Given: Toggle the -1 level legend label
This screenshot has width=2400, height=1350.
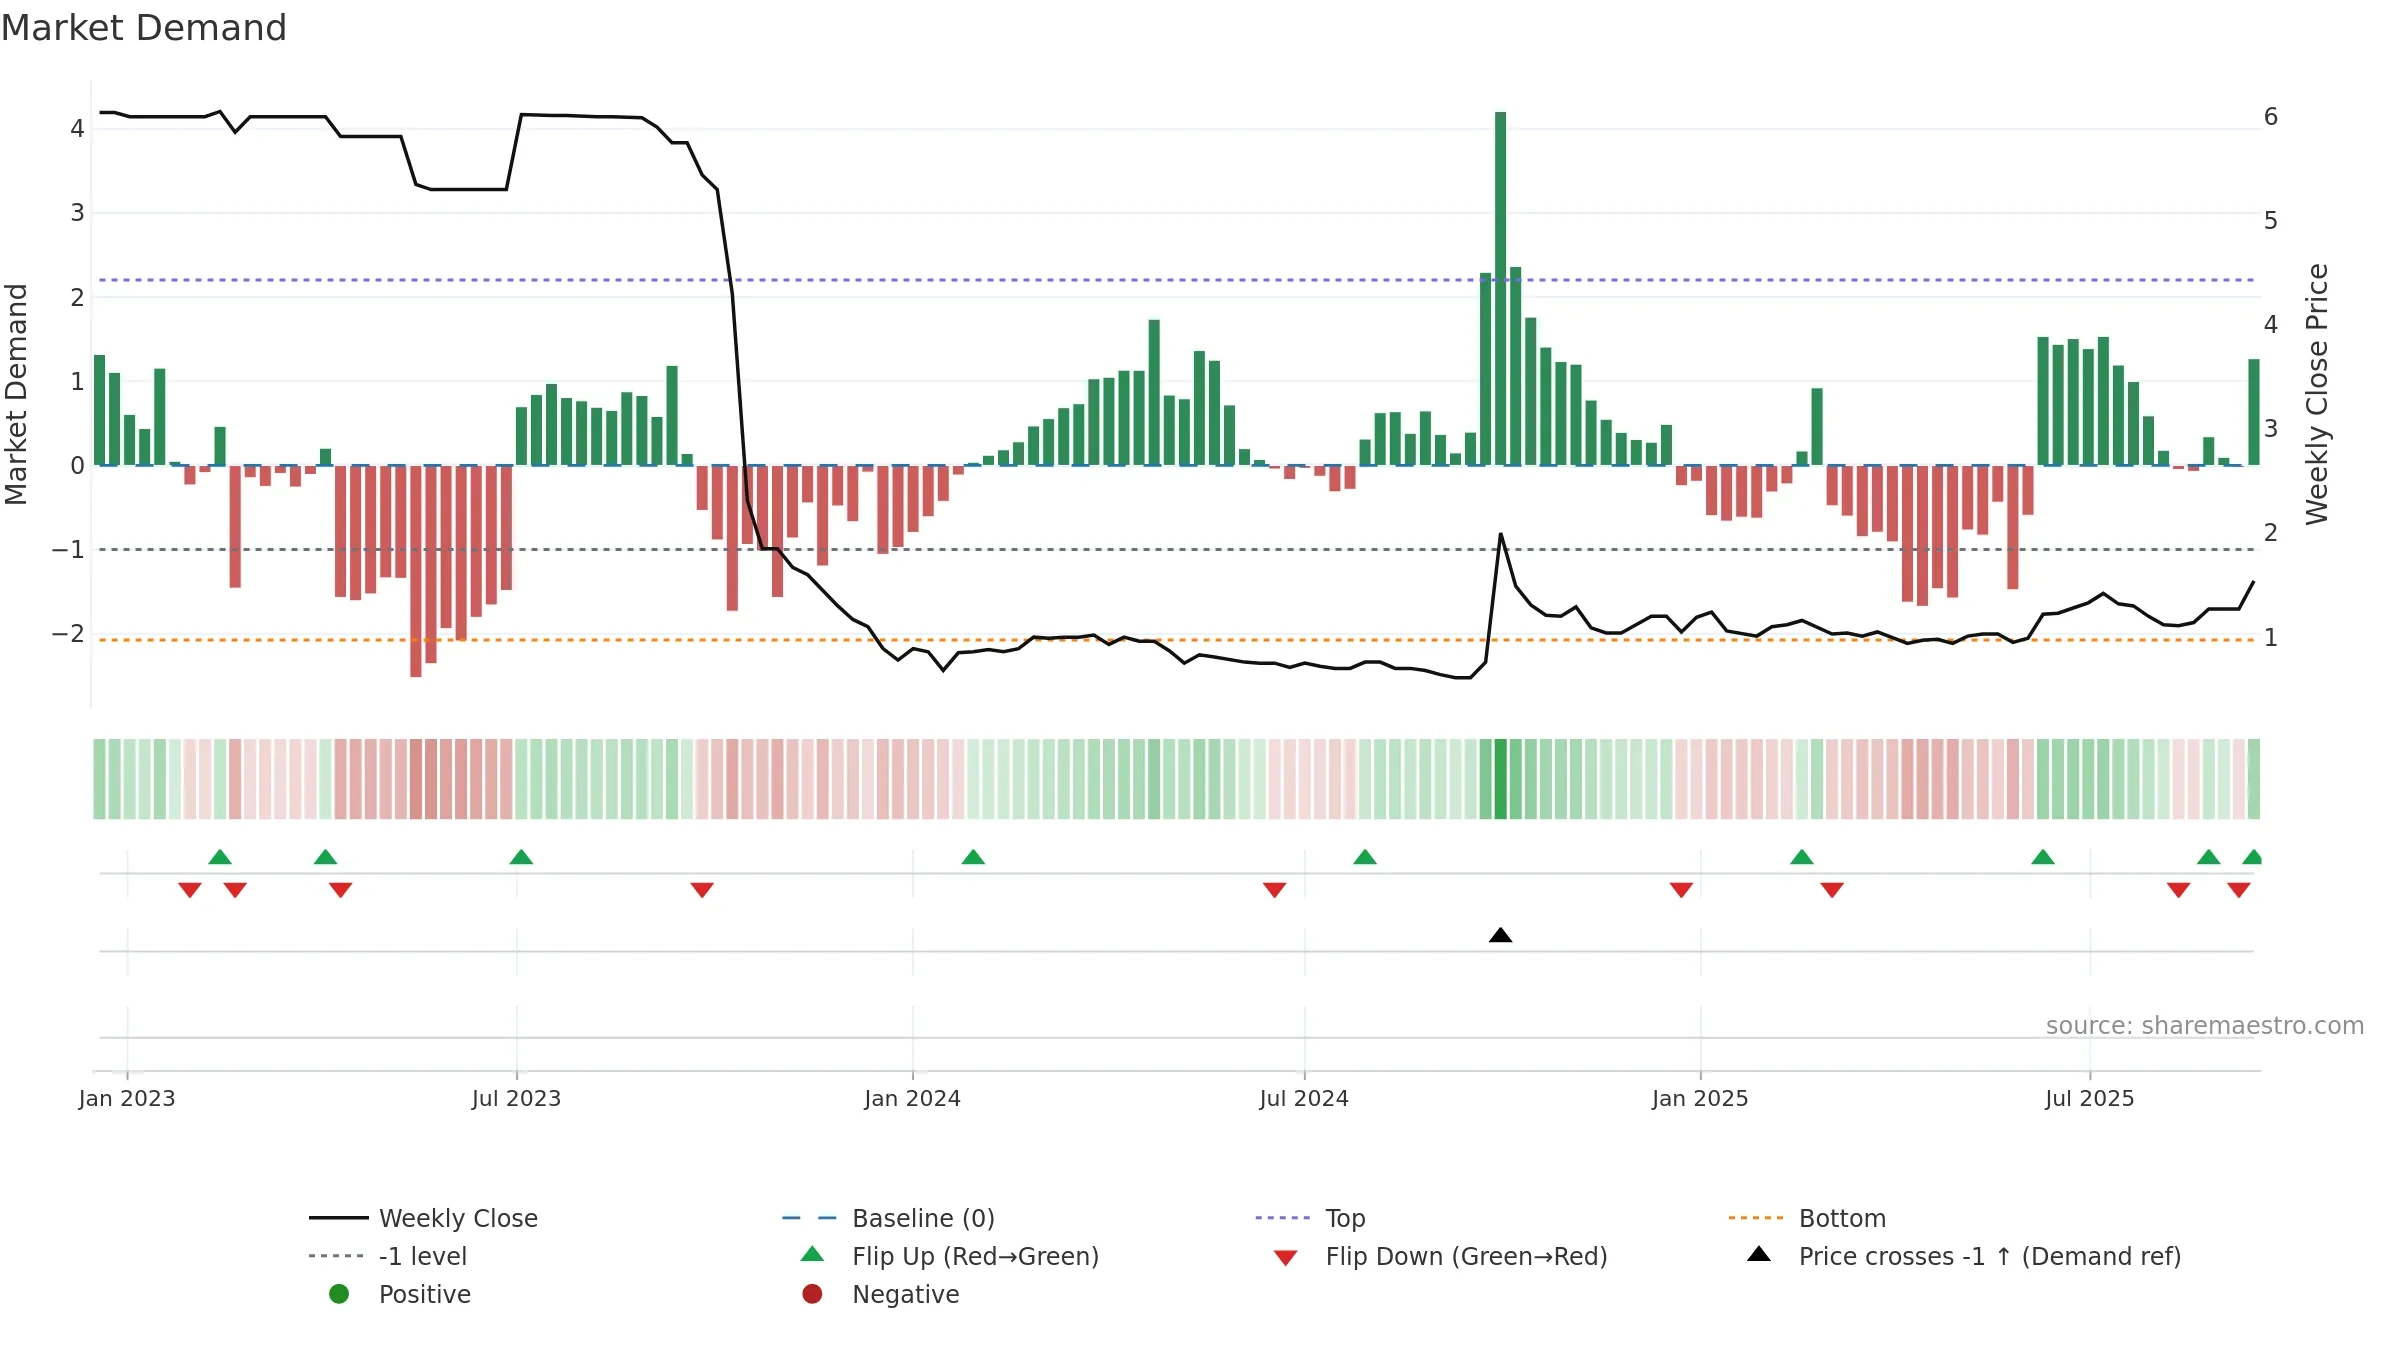Looking at the screenshot, I should pos(423,1256).
